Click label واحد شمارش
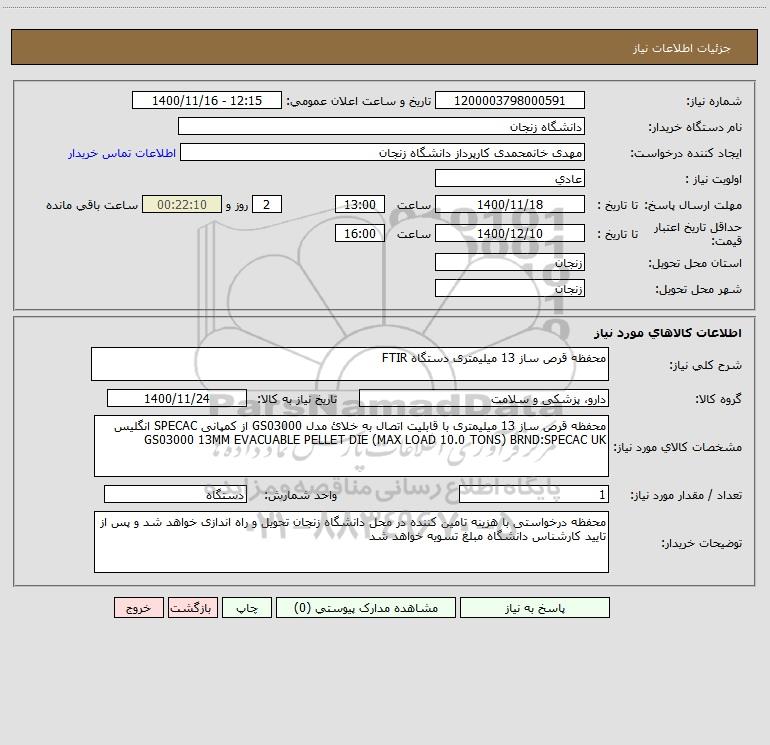 pos(301,495)
